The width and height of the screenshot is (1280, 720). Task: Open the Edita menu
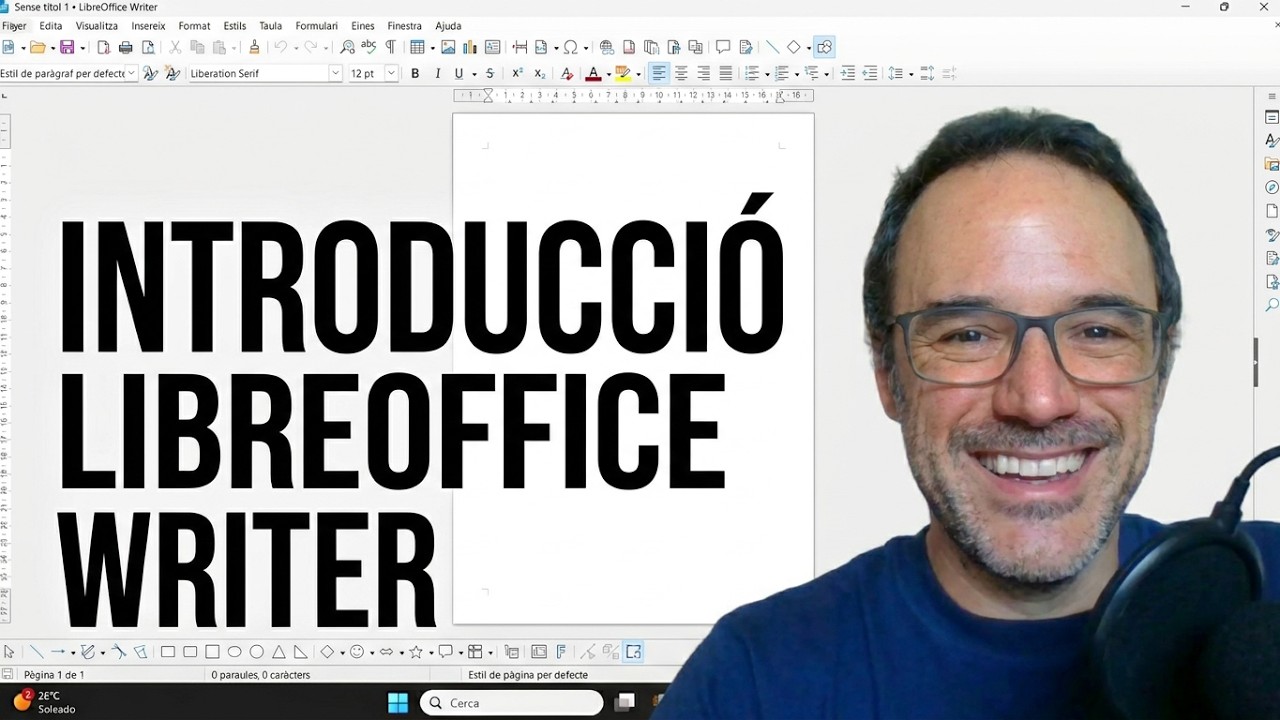coord(50,25)
